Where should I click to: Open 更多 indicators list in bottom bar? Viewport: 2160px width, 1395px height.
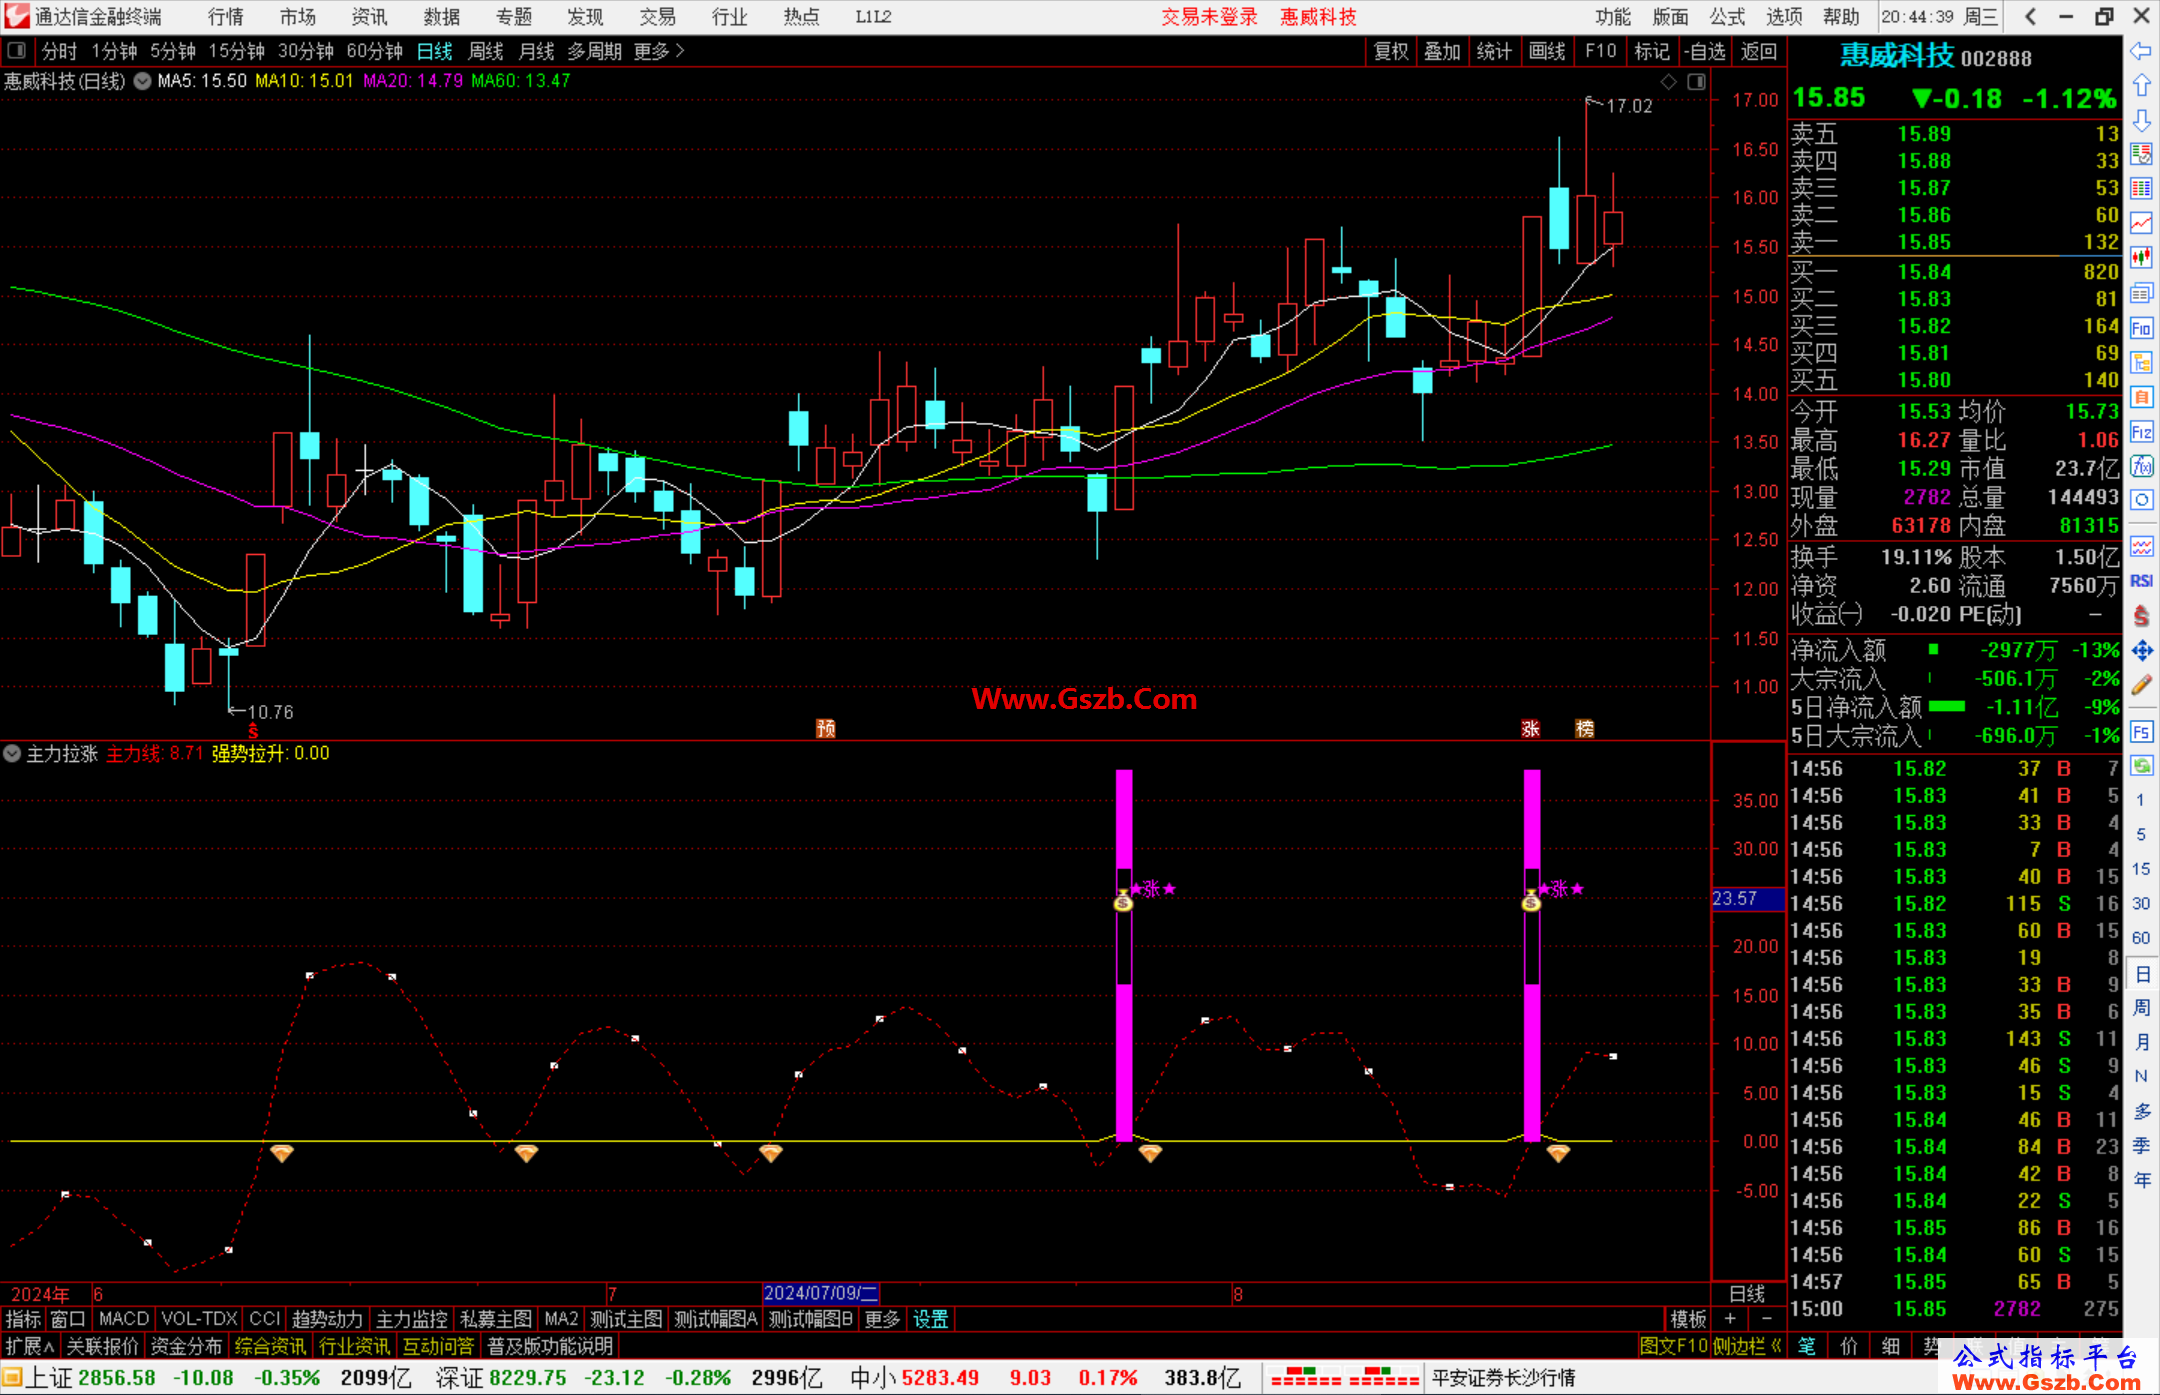(x=882, y=1319)
